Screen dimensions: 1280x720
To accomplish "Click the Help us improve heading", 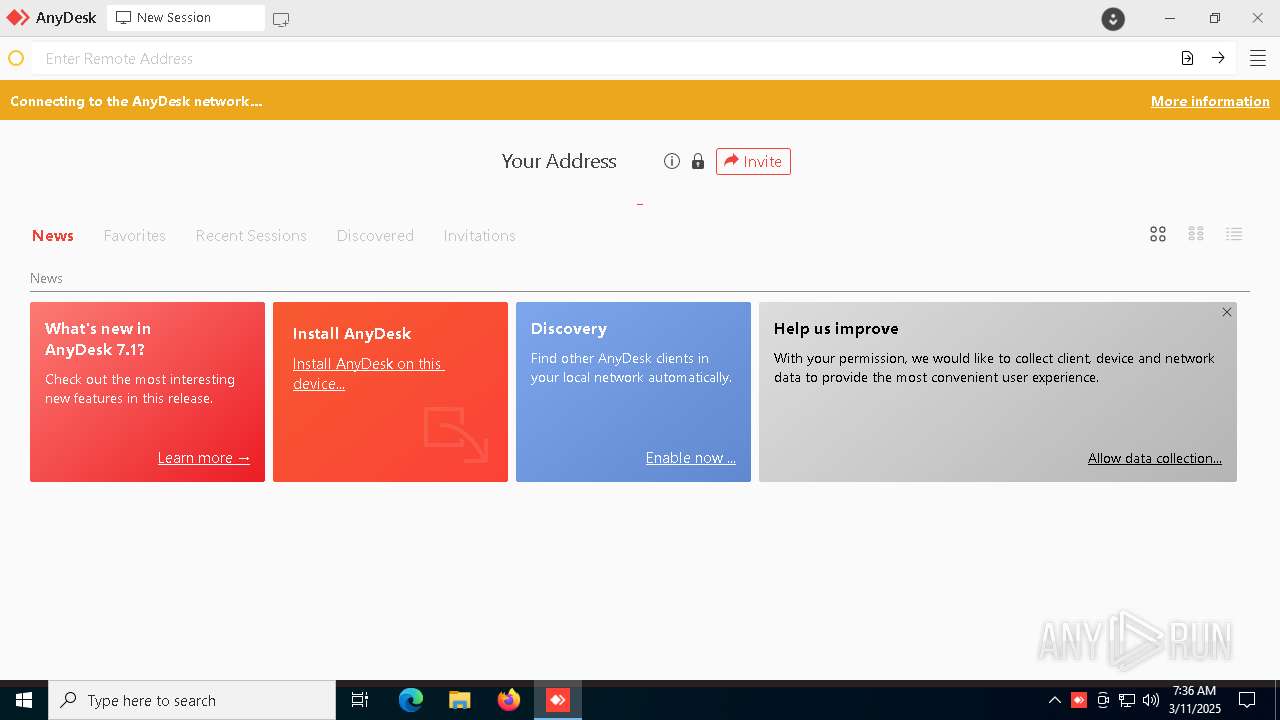I will (836, 328).
